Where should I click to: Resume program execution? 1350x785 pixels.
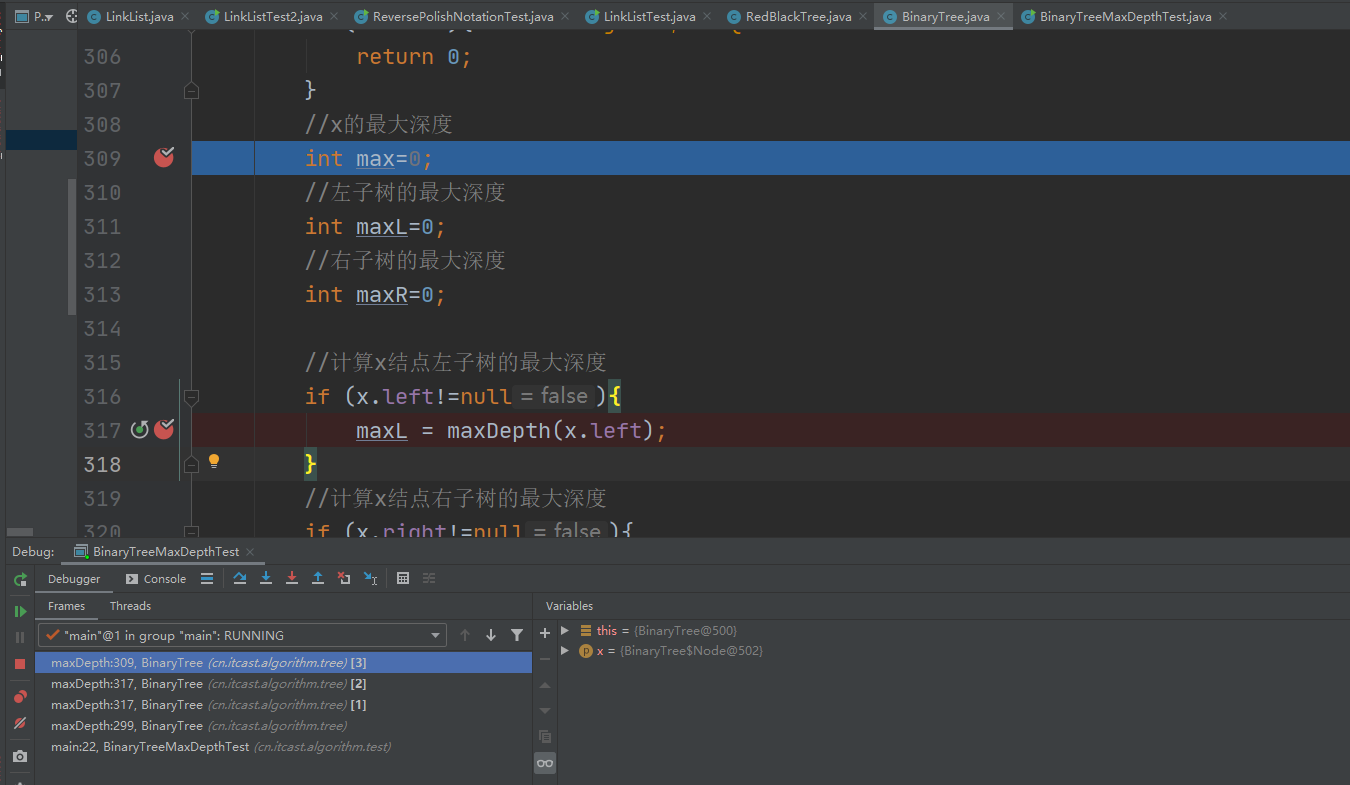(x=20, y=611)
